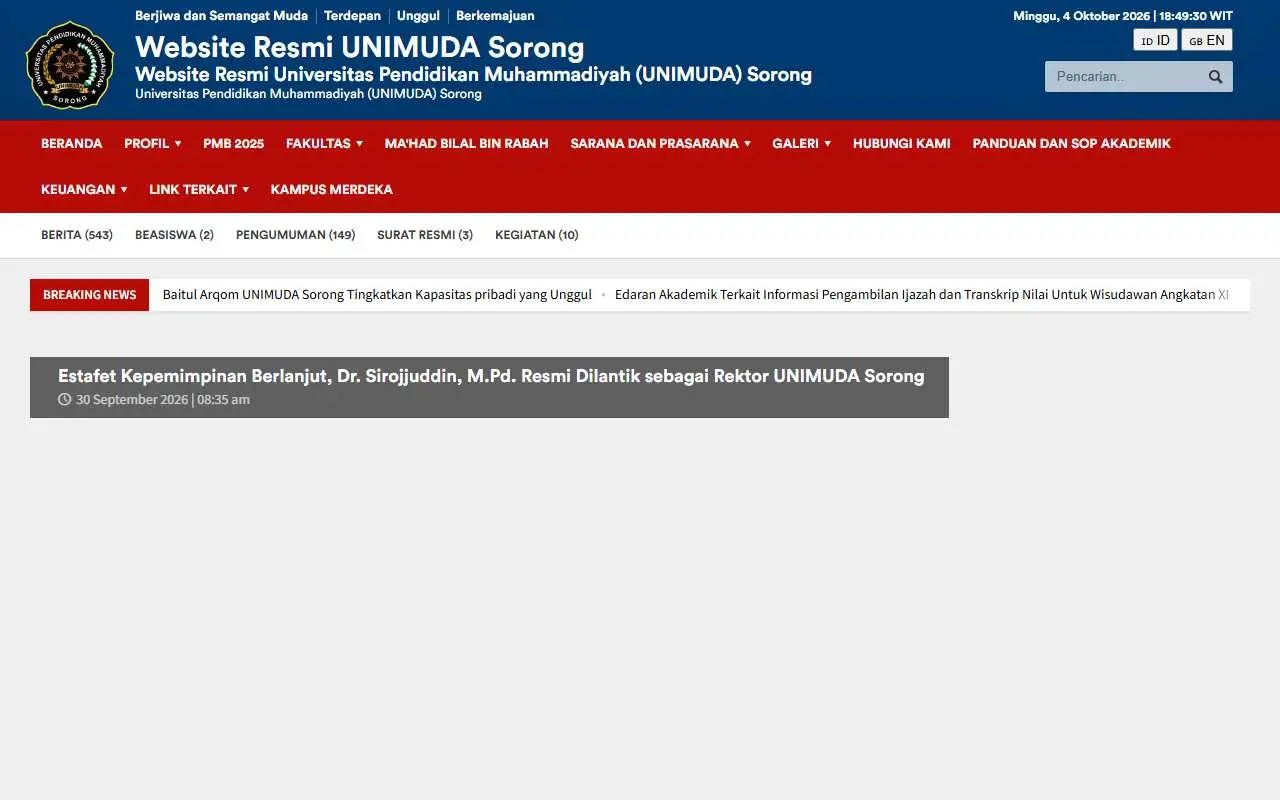Expand the FAKULTAS dropdown menu
Image resolution: width=1280 pixels, height=800 pixels.
pos(324,143)
